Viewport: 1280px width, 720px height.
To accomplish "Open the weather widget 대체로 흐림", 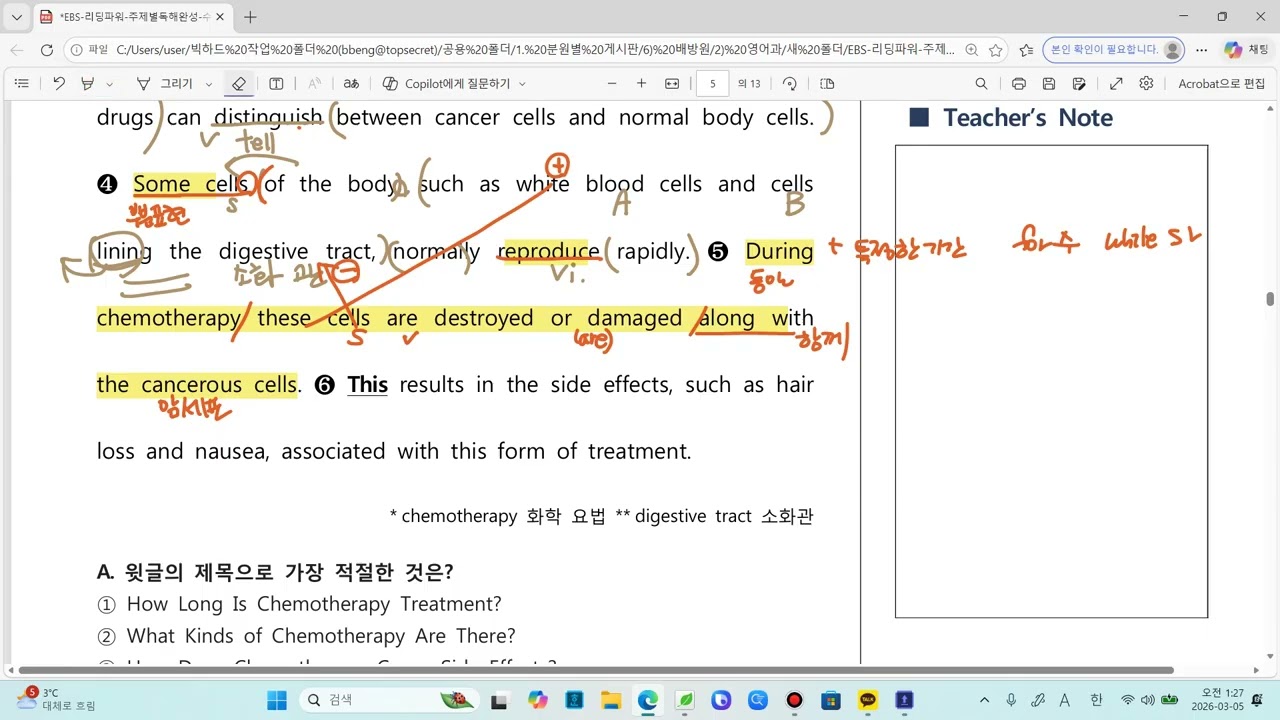I will [x=56, y=699].
